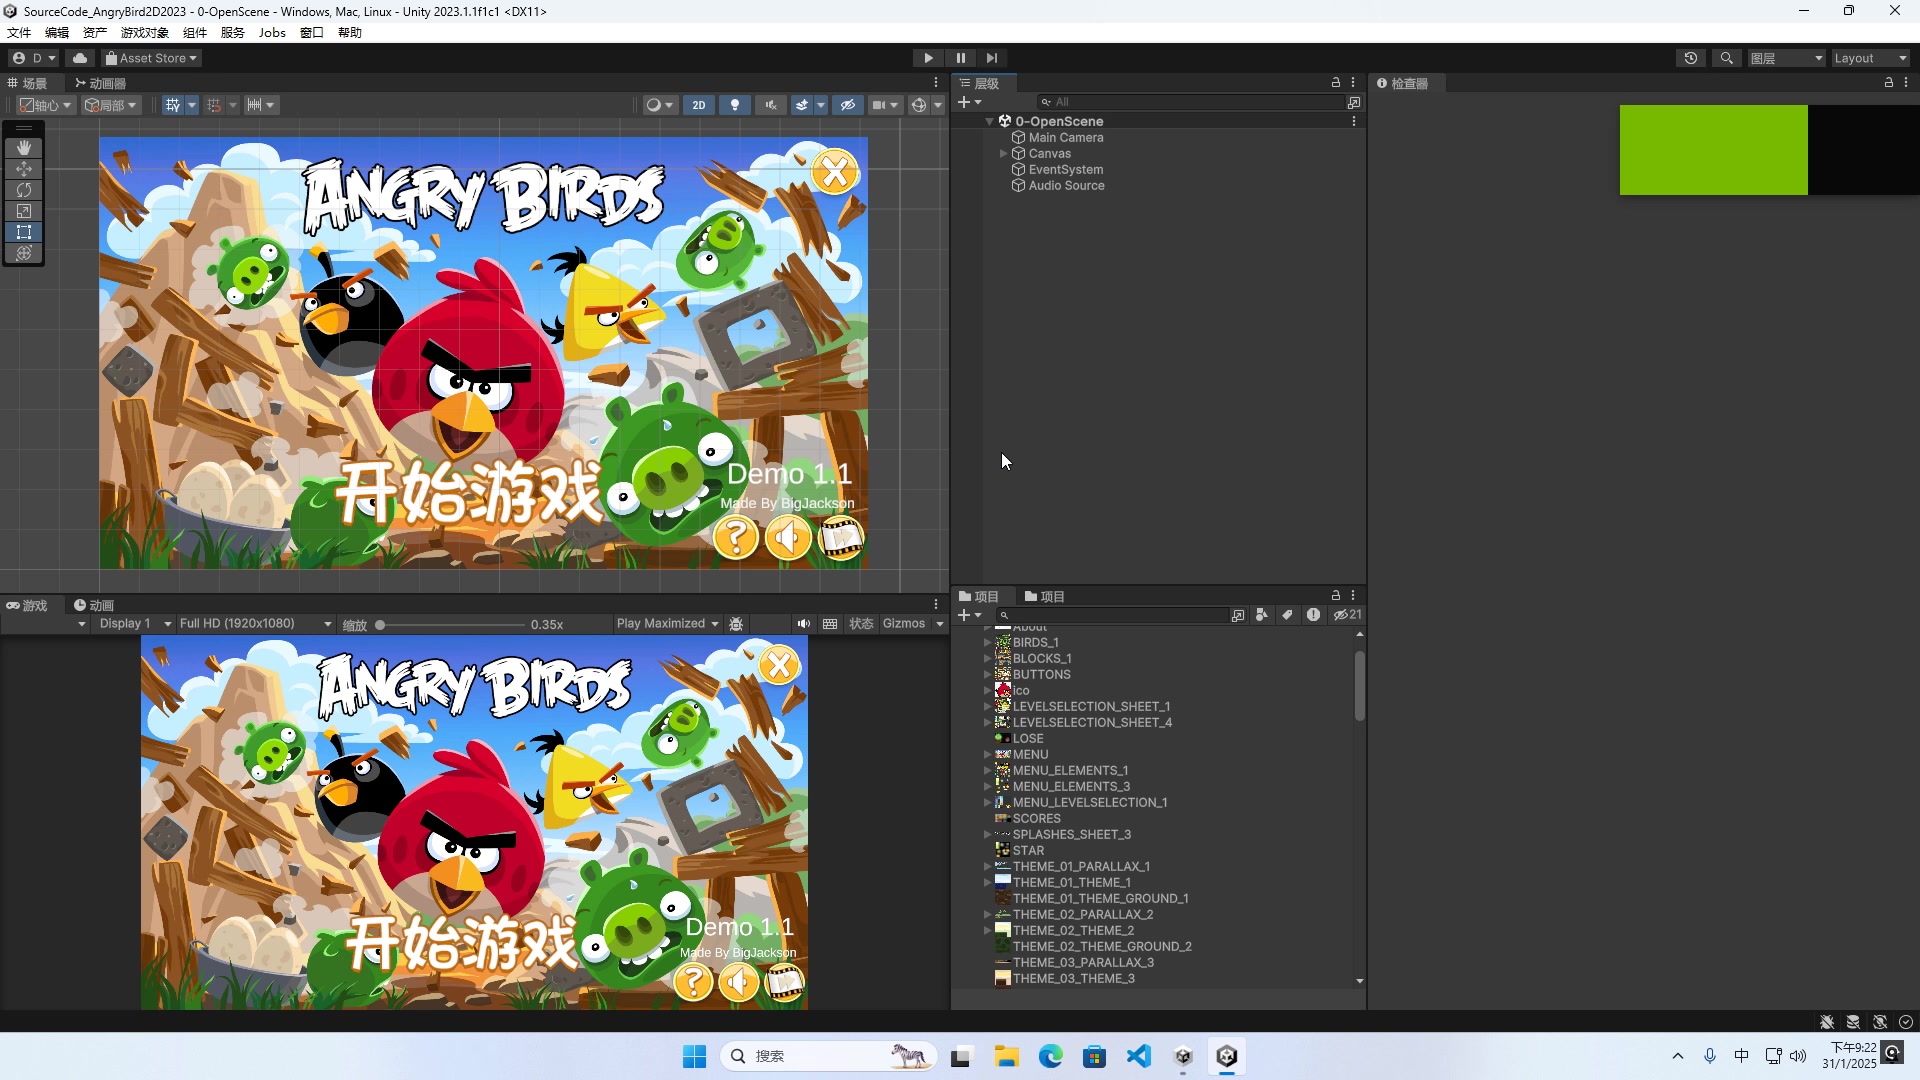Viewport: 1920px width, 1080px height.
Task: Open the Layout dropdown
Action: [x=1870, y=58]
